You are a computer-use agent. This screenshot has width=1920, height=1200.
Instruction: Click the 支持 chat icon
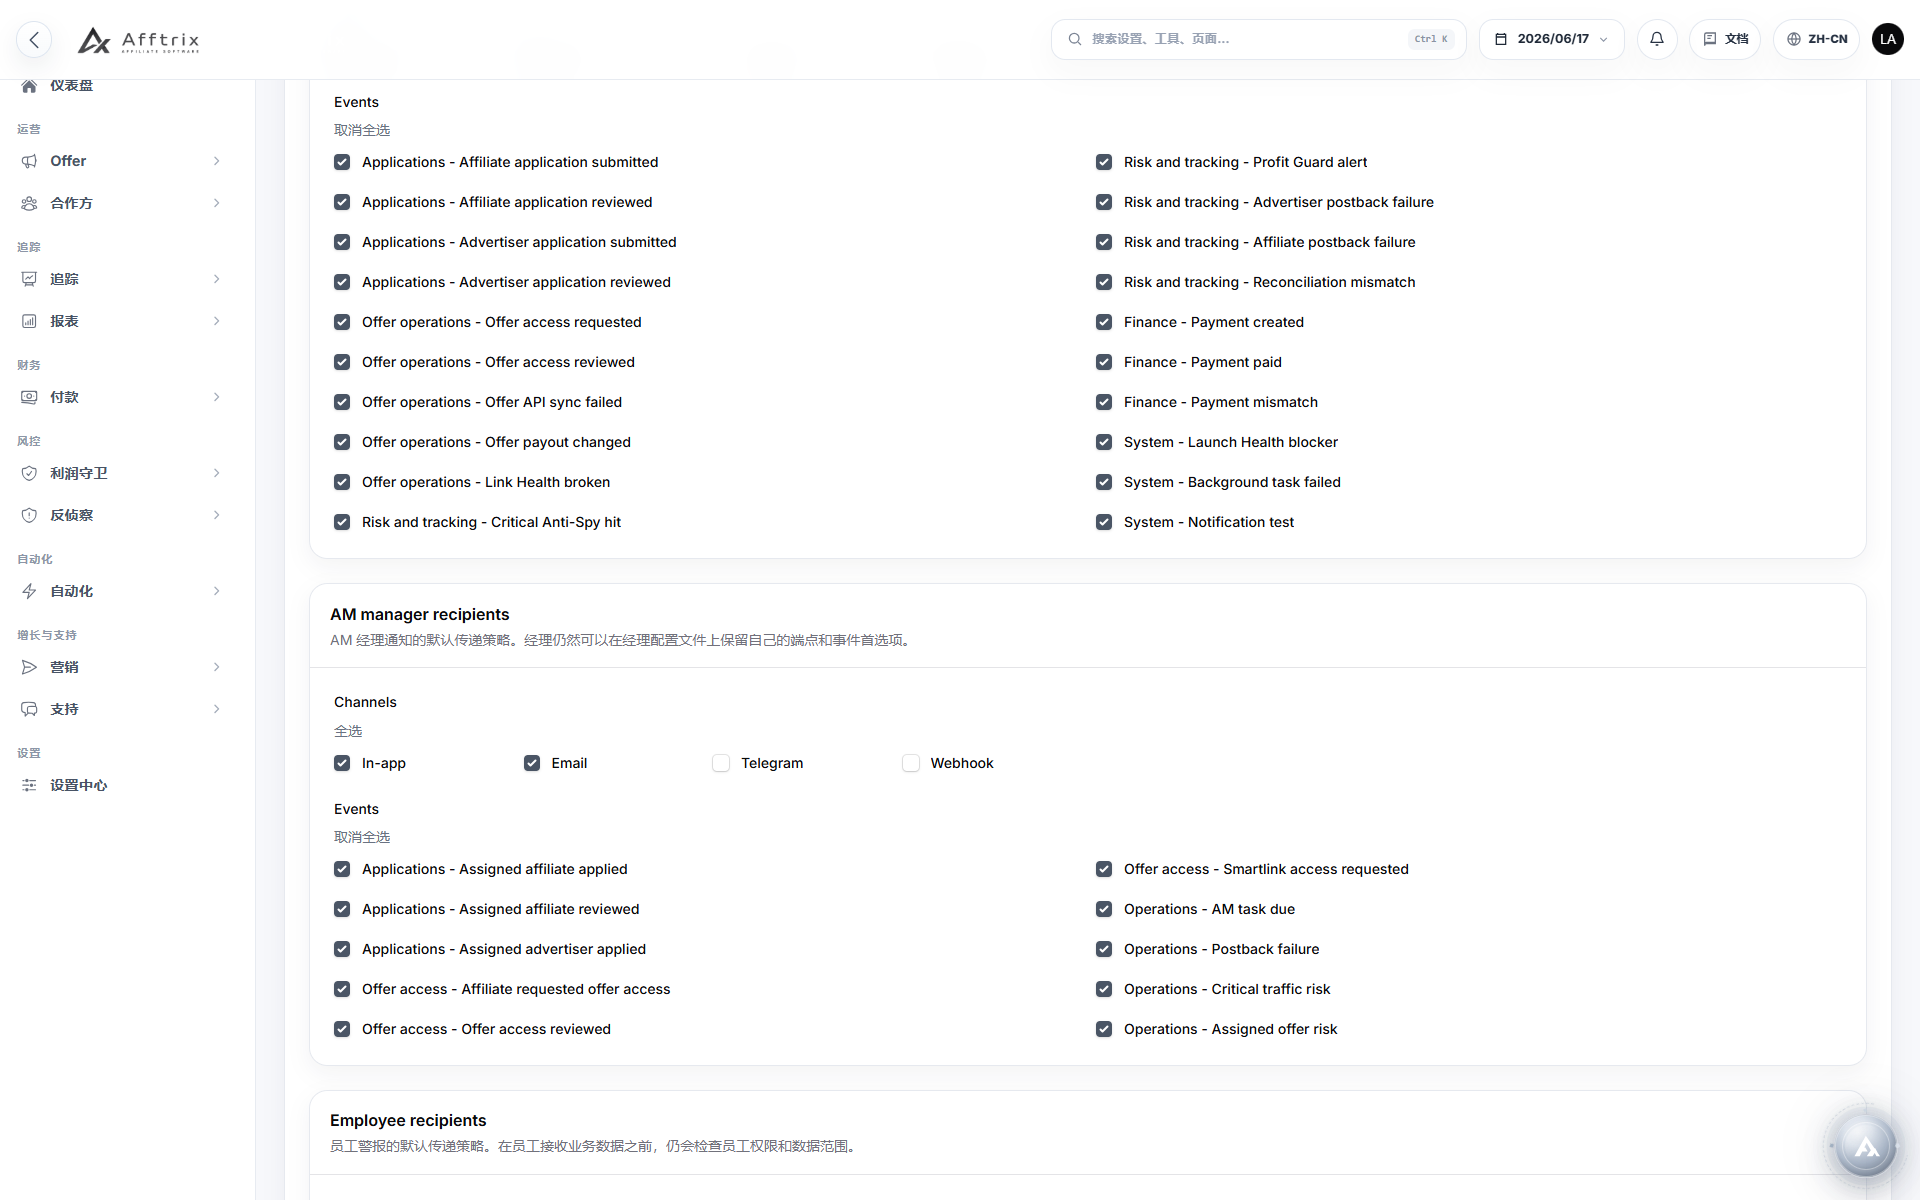point(29,709)
